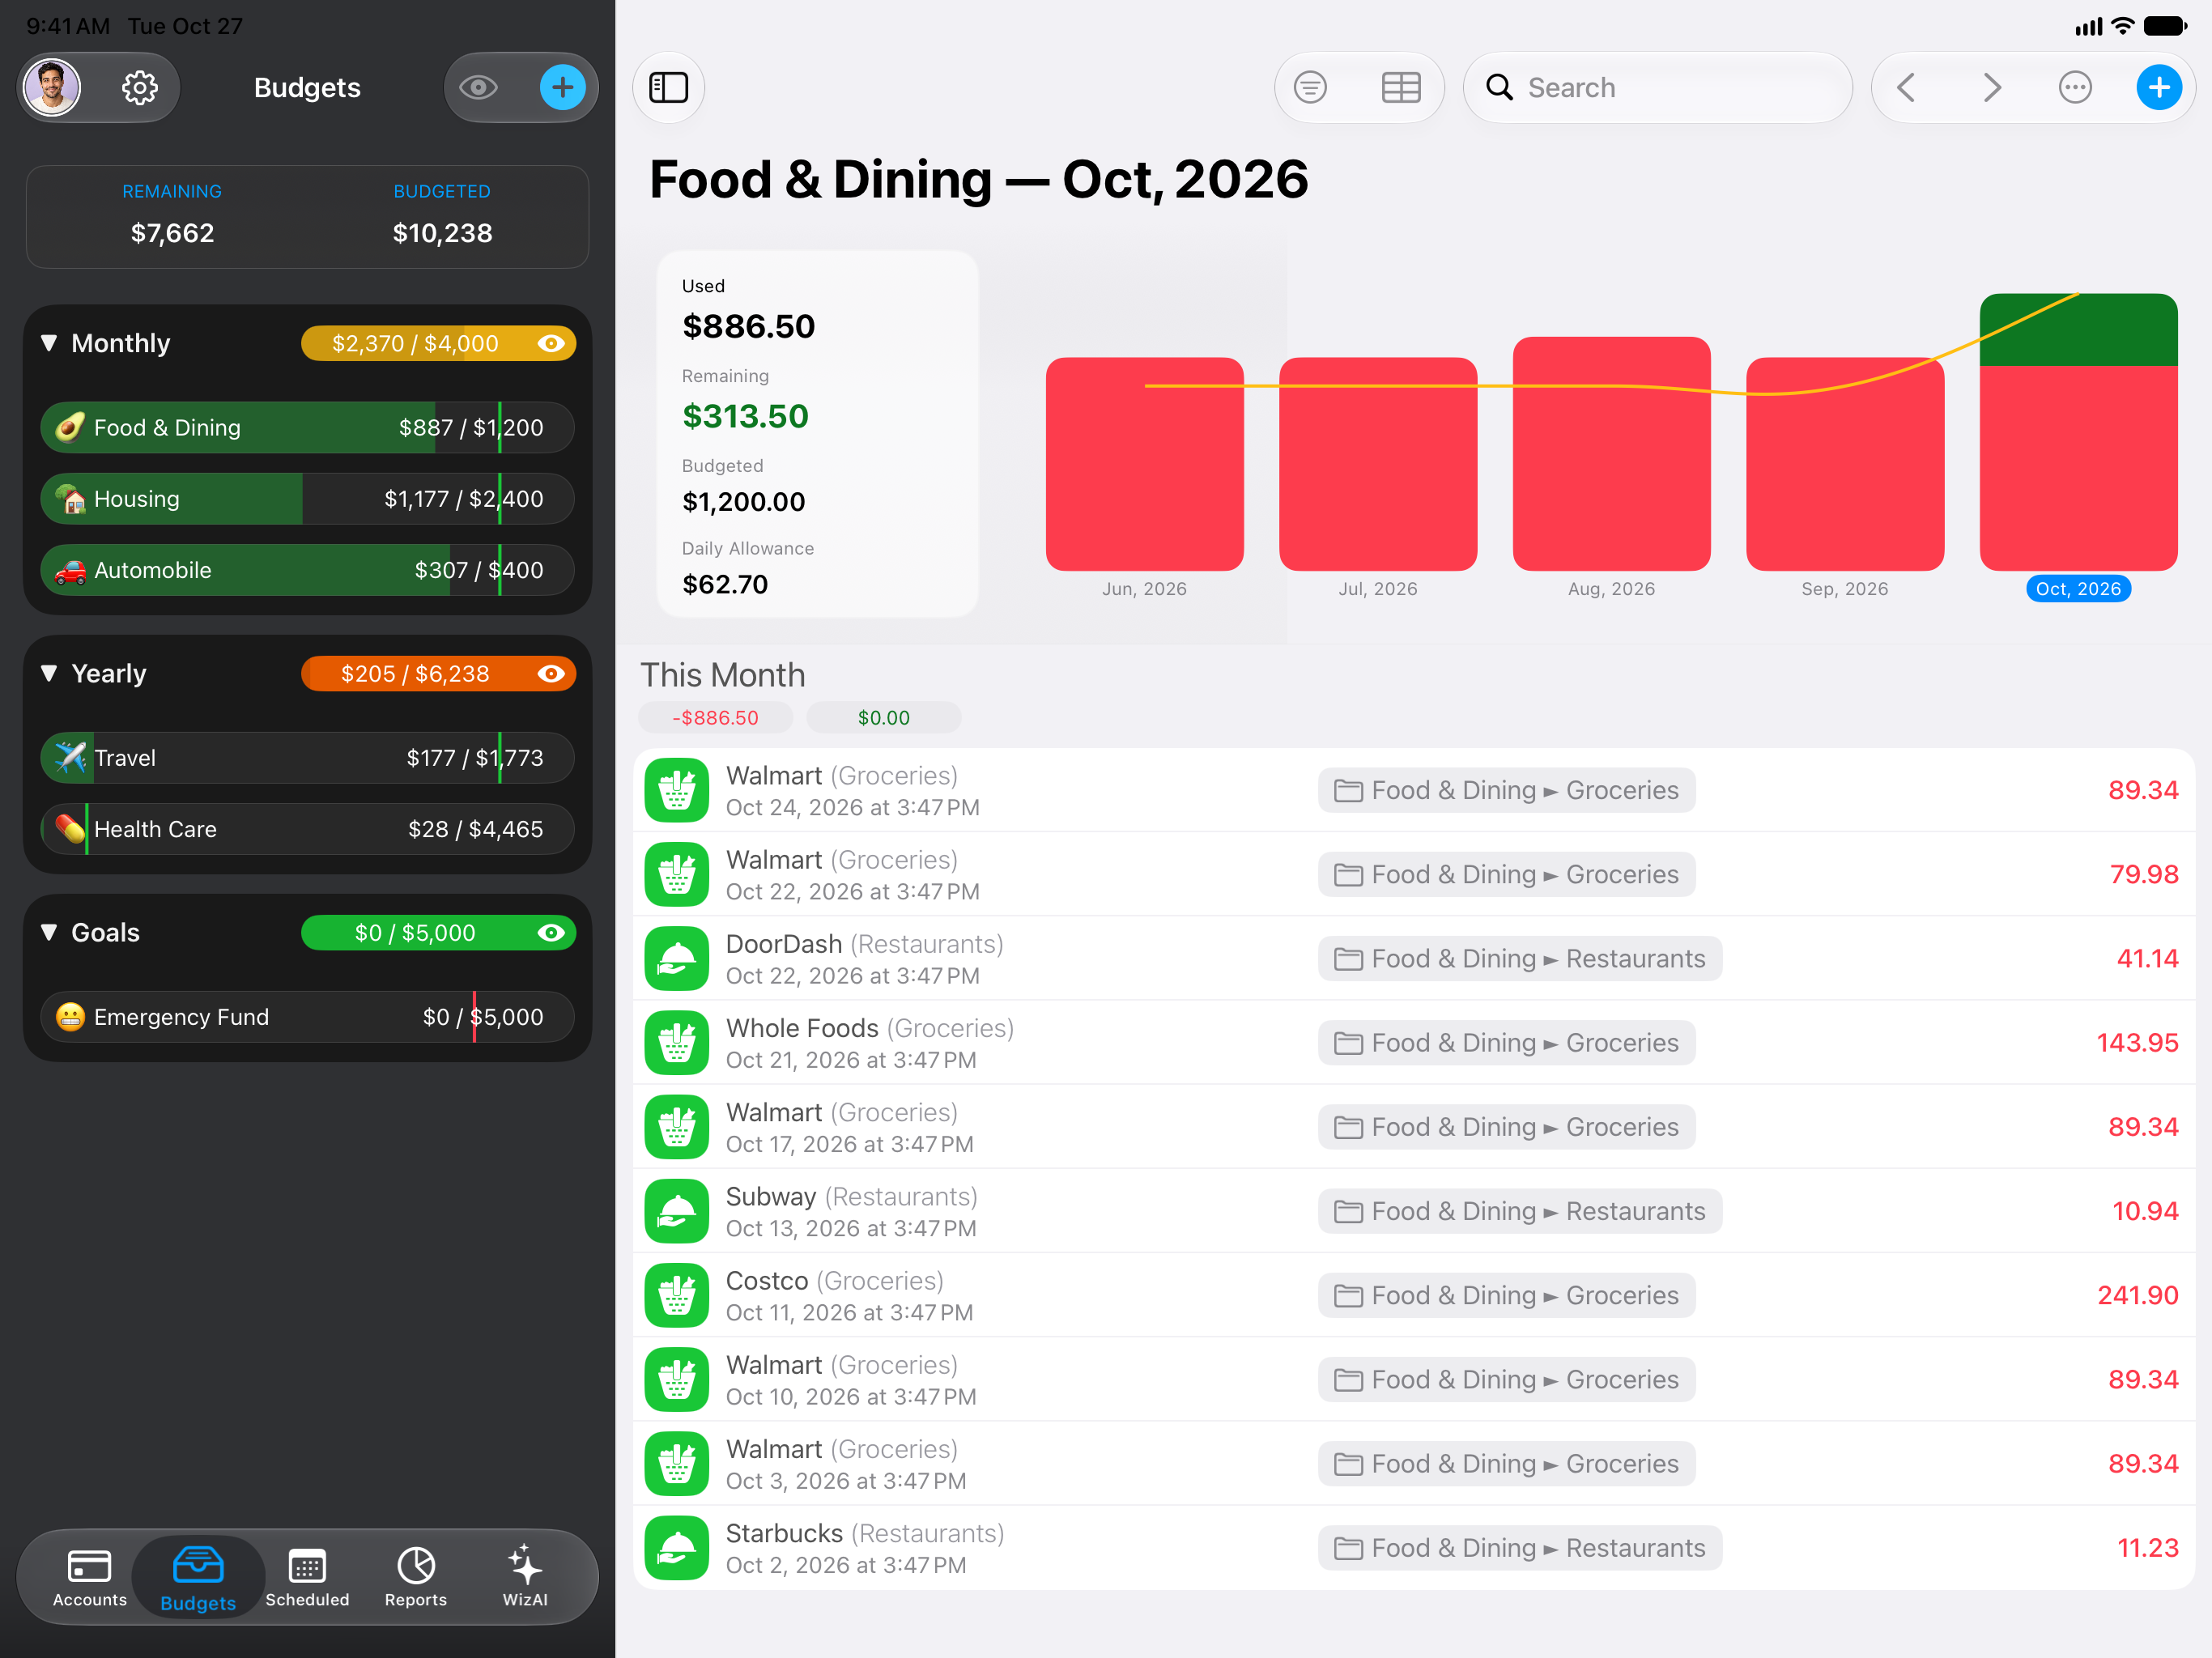Select the Aug, 2026 chart bar
Viewport: 2212px width, 1658px height.
coord(1611,454)
